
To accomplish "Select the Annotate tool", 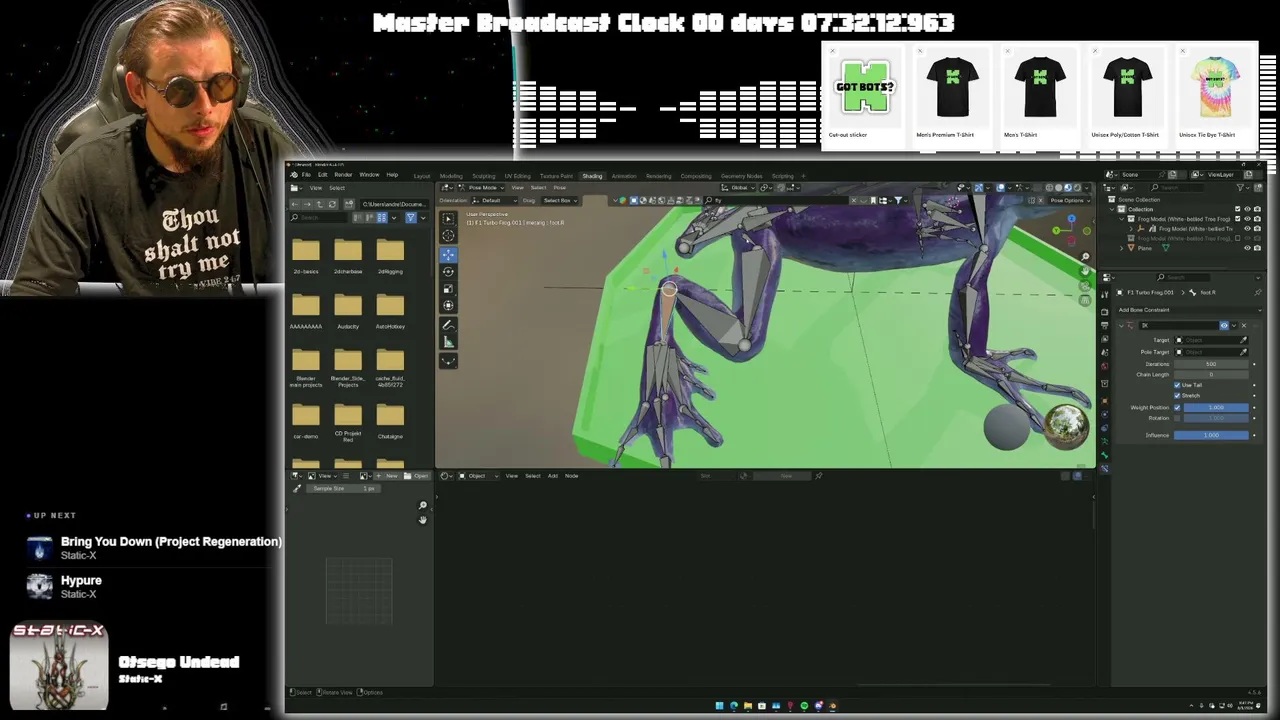I will pos(448,325).
